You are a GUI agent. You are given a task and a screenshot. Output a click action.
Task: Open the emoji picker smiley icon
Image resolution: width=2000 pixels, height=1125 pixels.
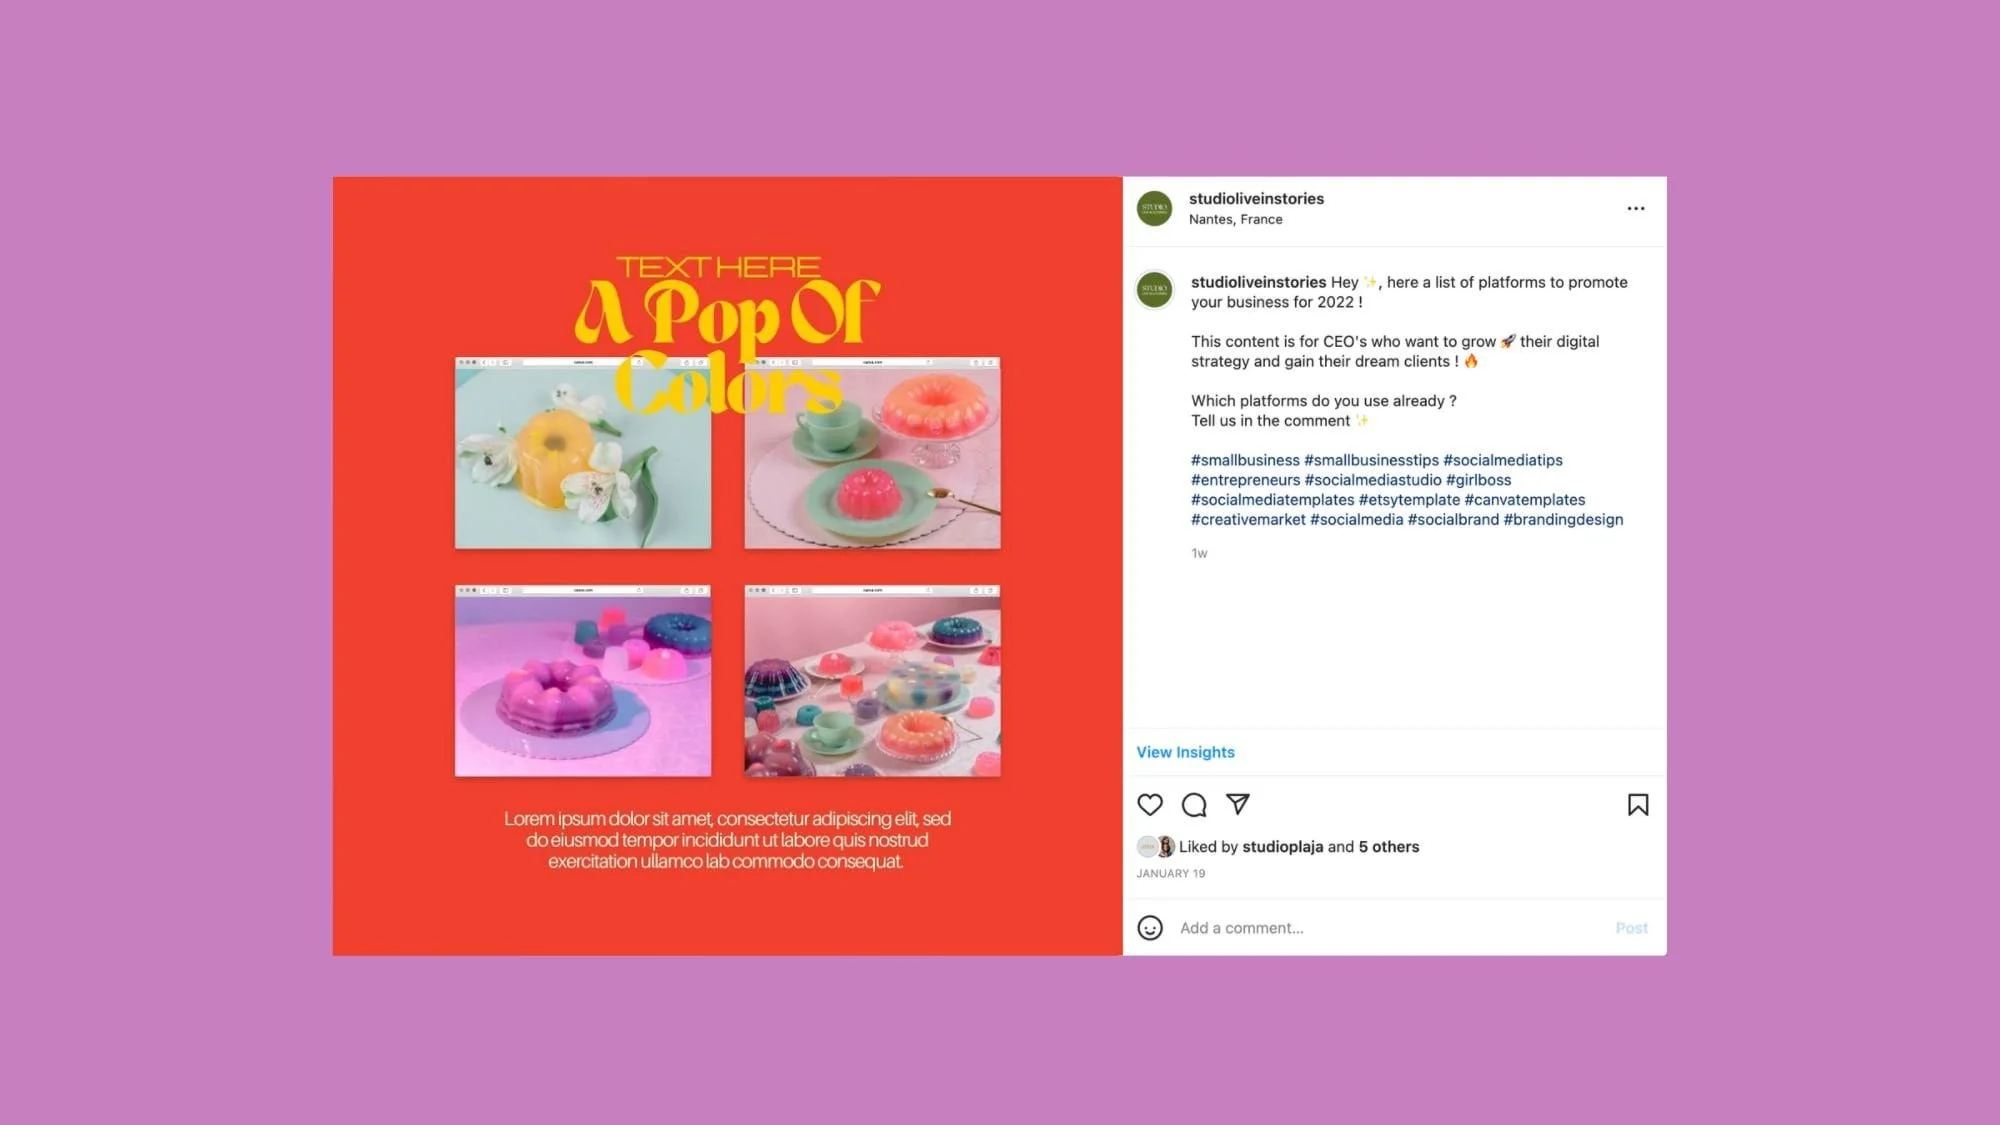[1150, 928]
